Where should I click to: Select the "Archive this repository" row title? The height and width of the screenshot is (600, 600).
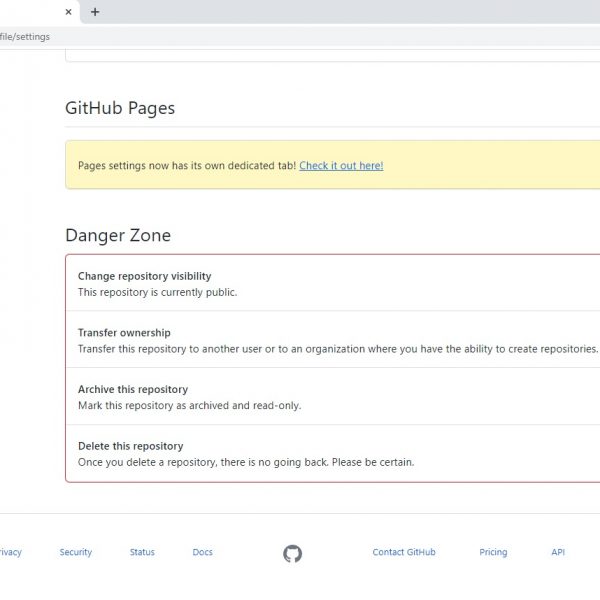(x=132, y=390)
